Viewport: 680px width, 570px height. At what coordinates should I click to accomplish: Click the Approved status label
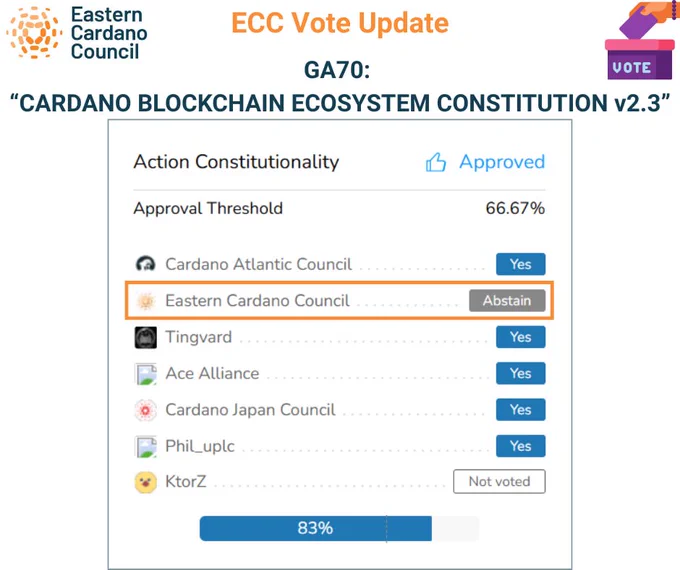tap(502, 162)
